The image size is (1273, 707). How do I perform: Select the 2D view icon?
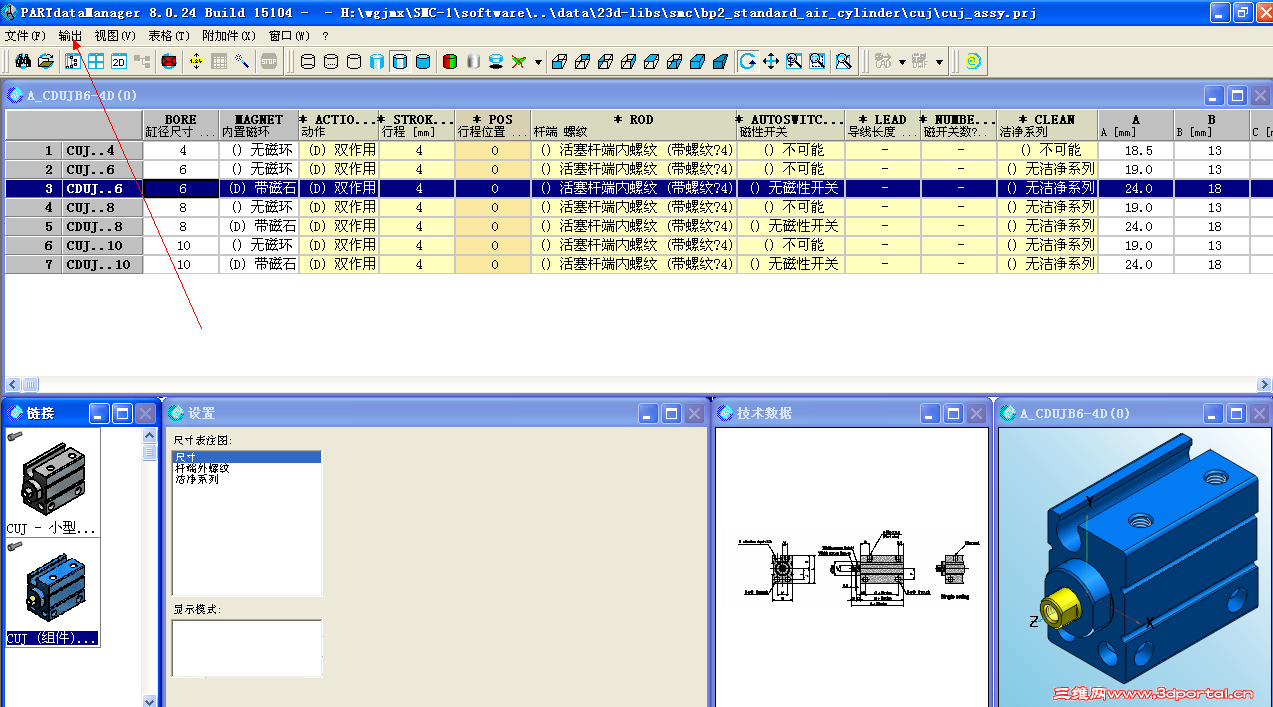click(x=119, y=61)
